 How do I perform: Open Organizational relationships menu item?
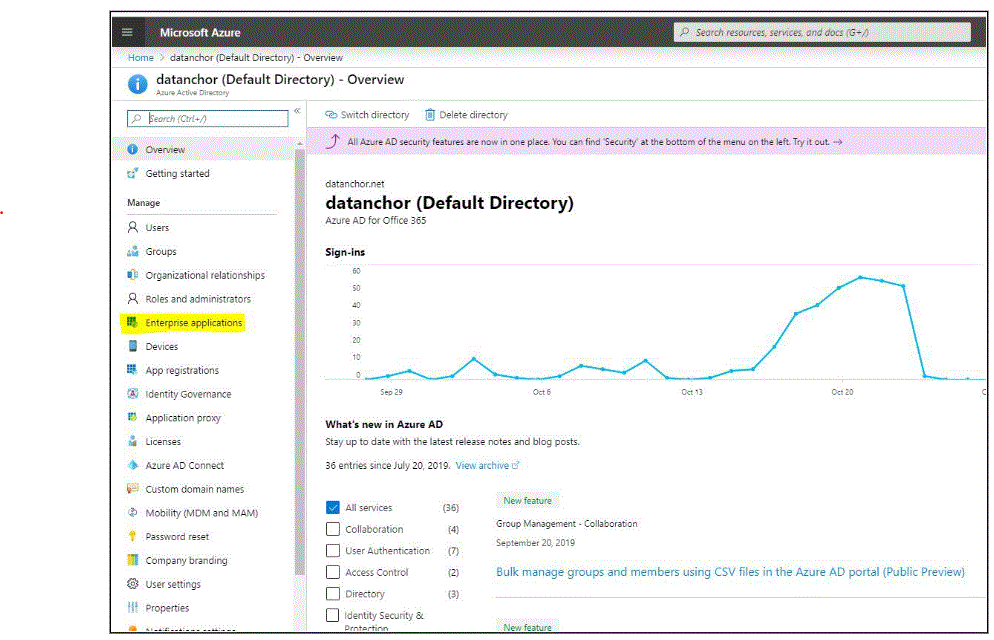(203, 275)
